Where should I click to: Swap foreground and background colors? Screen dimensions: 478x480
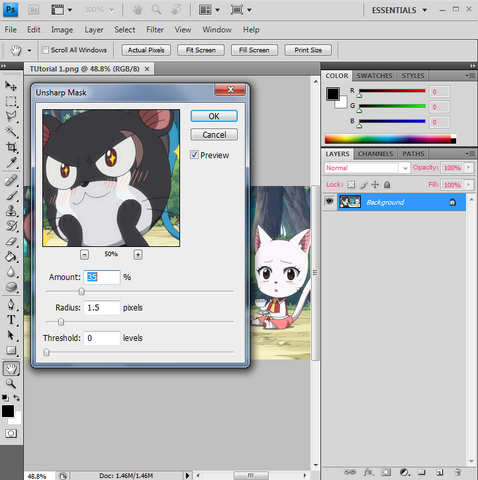(17, 398)
